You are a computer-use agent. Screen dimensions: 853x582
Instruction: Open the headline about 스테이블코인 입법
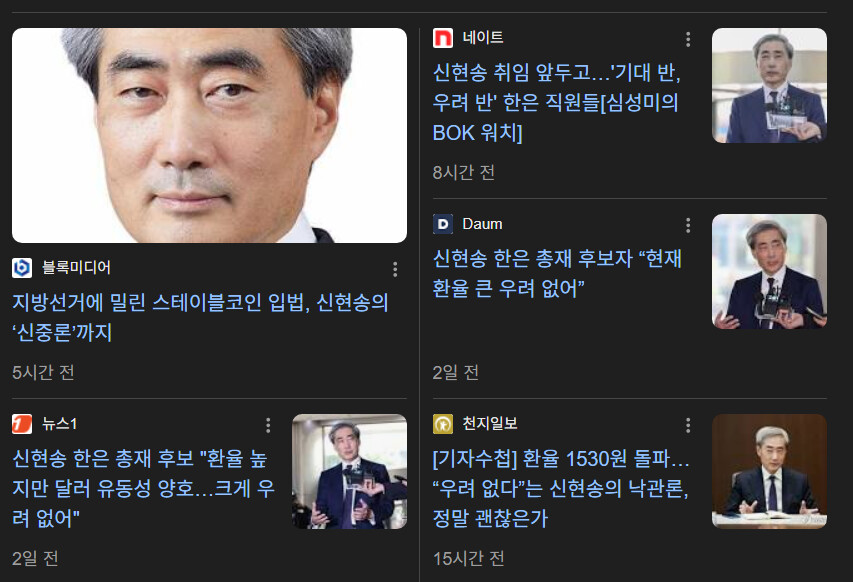[200, 317]
